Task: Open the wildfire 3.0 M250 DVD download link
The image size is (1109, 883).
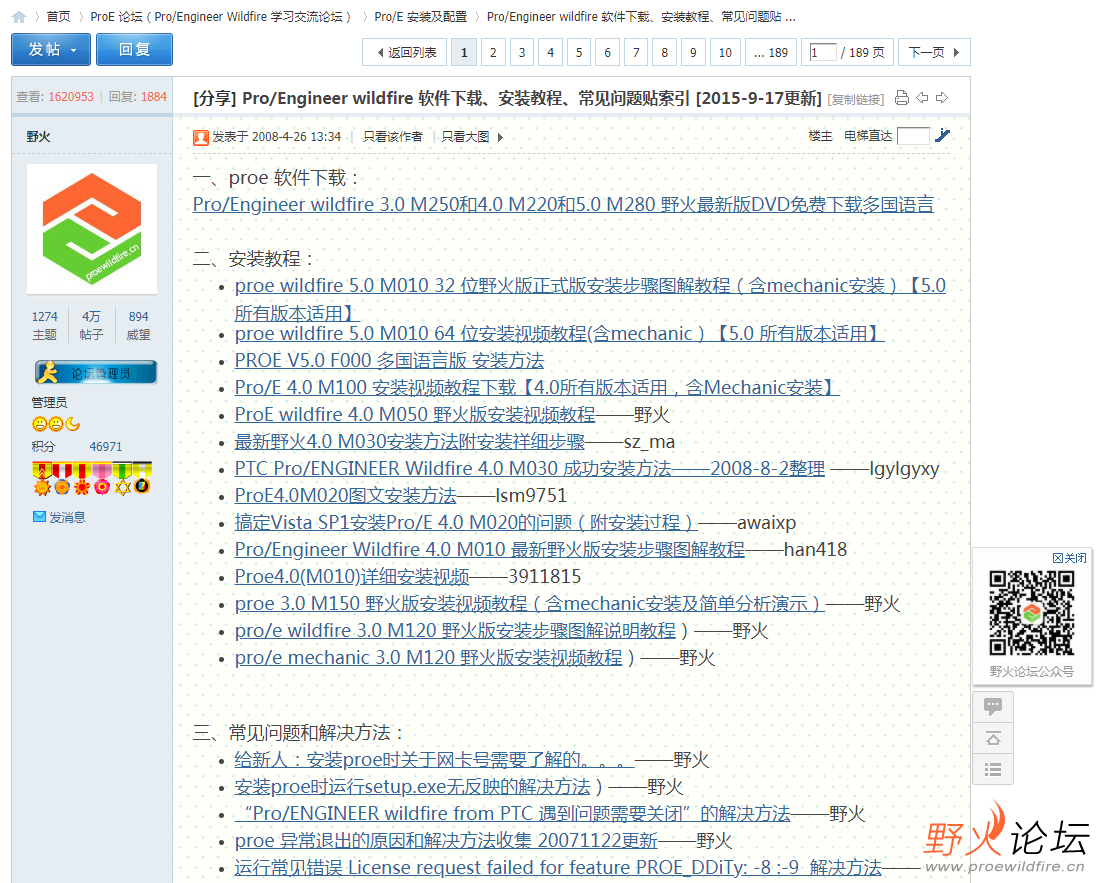Action: [563, 204]
